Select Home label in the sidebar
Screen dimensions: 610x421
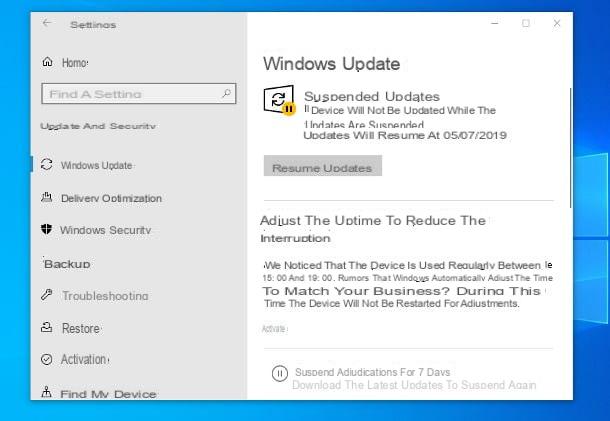click(x=75, y=63)
